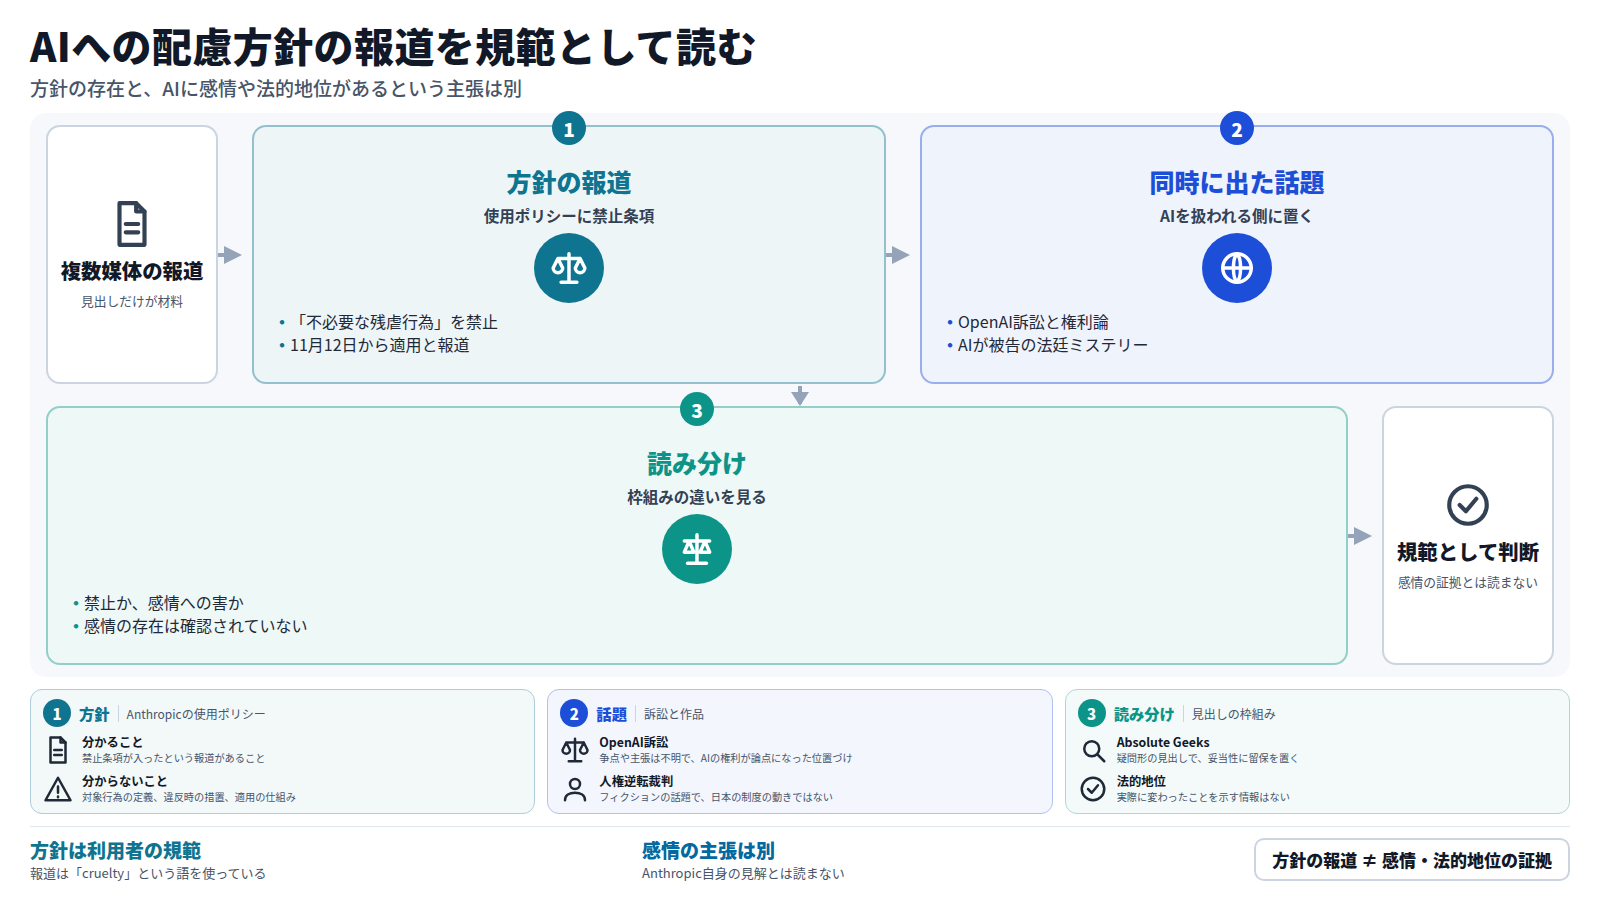Click the text 見出しの枠組み
Image resolution: width=1600 pixels, height=900 pixels.
pos(1233,714)
